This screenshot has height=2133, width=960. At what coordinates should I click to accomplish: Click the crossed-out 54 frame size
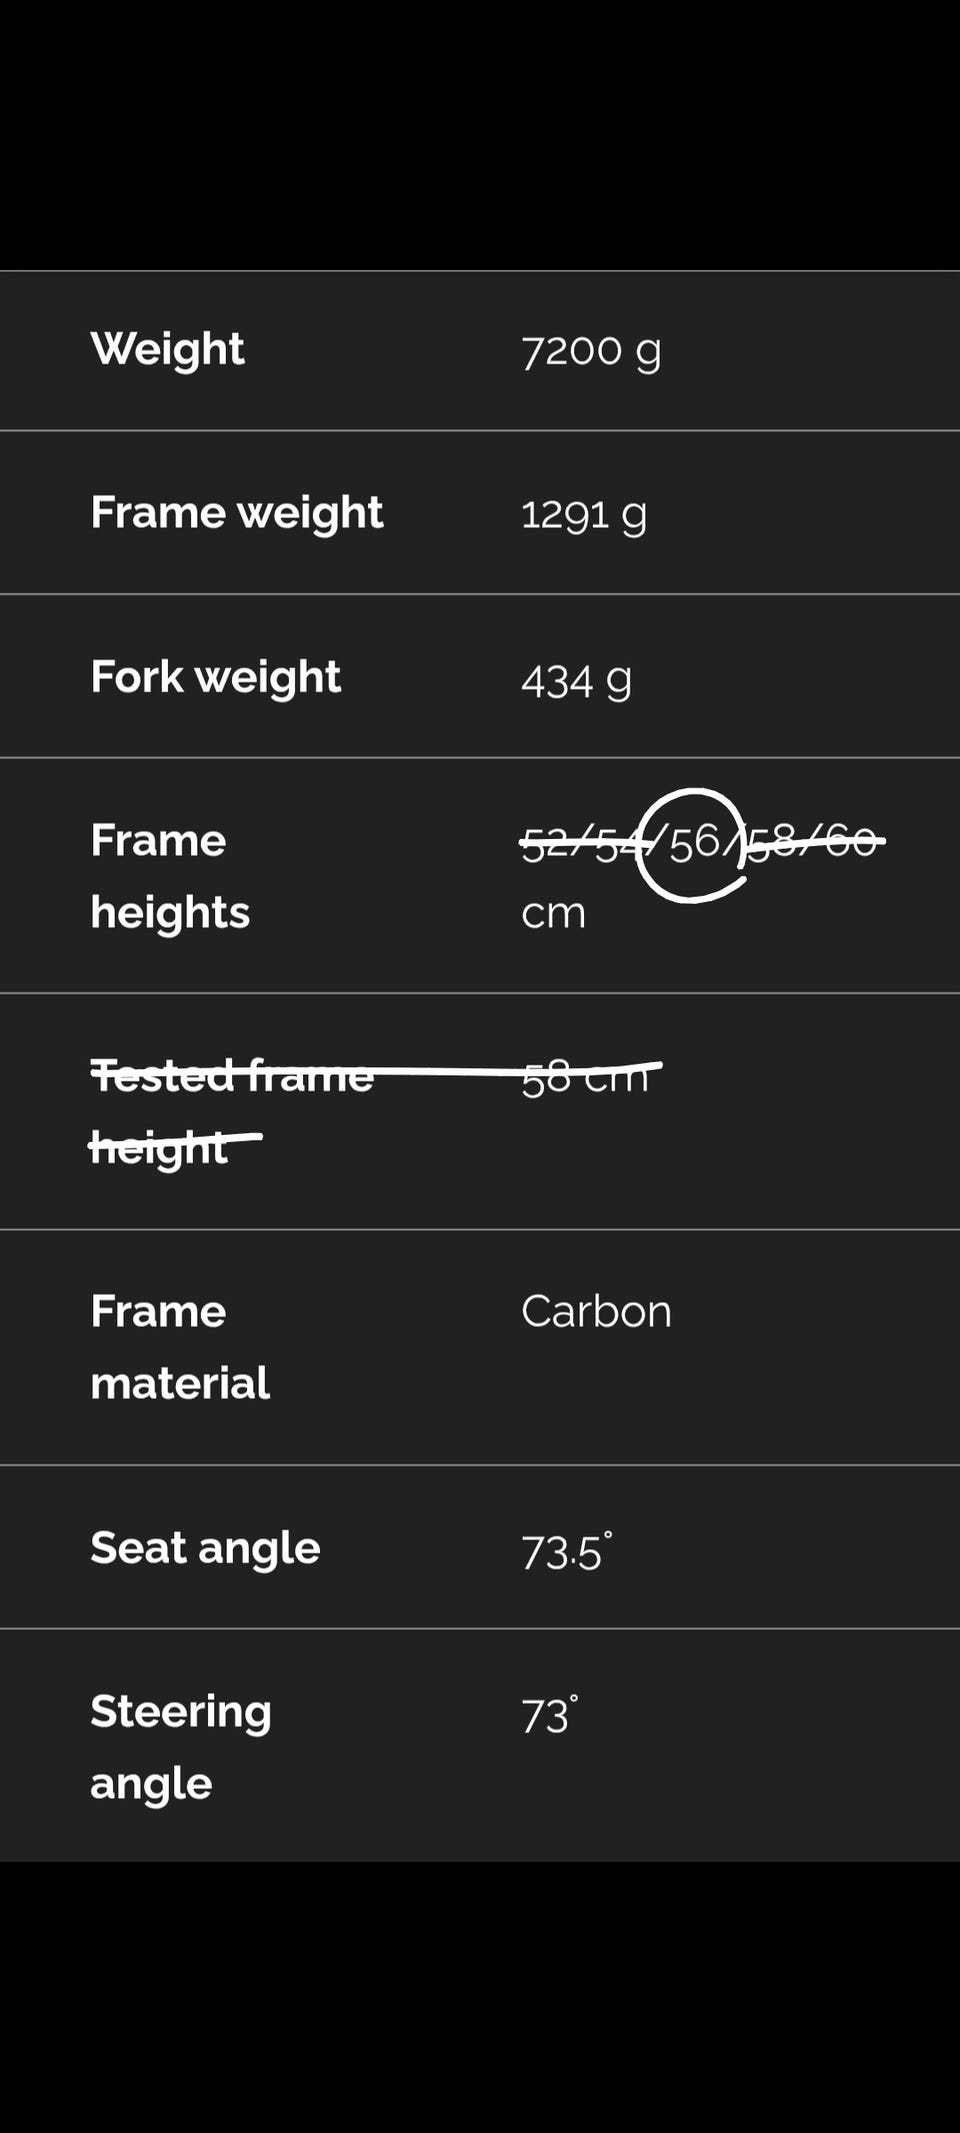(618, 844)
